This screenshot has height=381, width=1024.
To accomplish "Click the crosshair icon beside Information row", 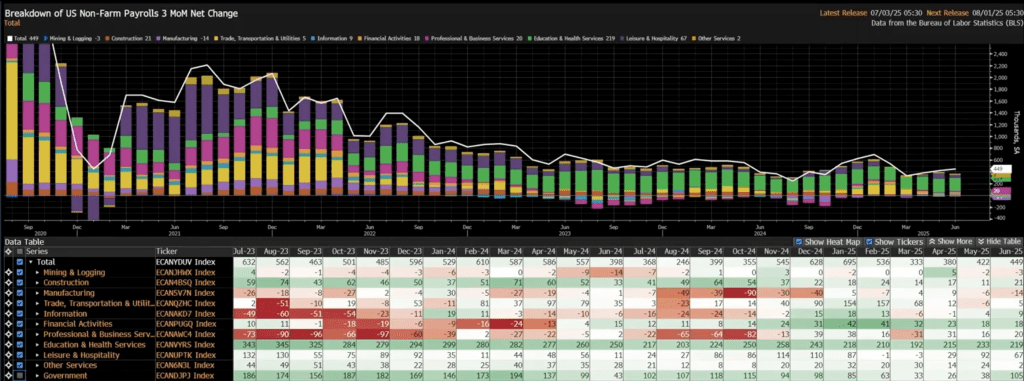I will 7,314.
